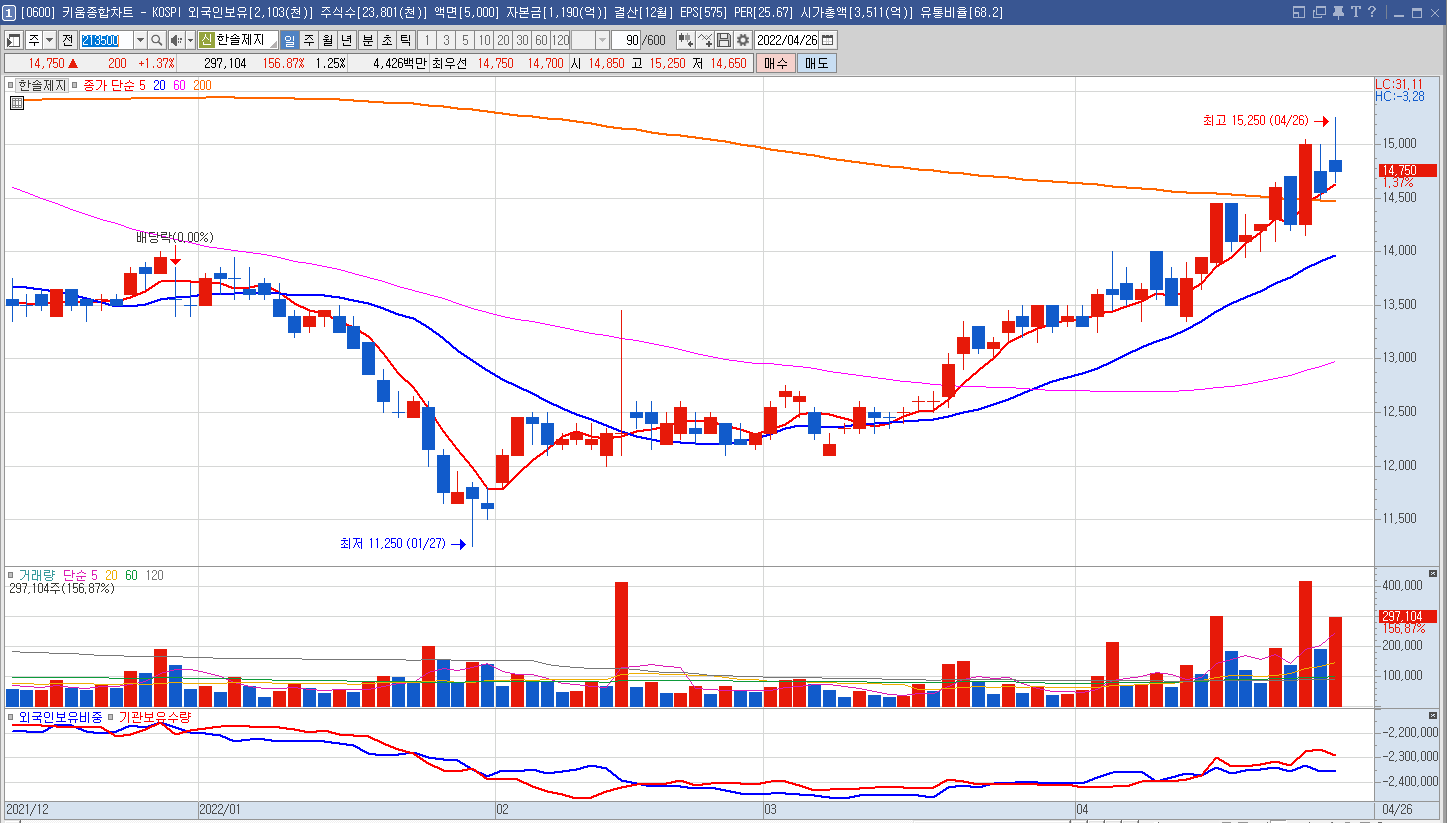Image resolution: width=1447 pixels, height=823 pixels.
Task: Click the save chart floppy icon
Action: pos(724,40)
